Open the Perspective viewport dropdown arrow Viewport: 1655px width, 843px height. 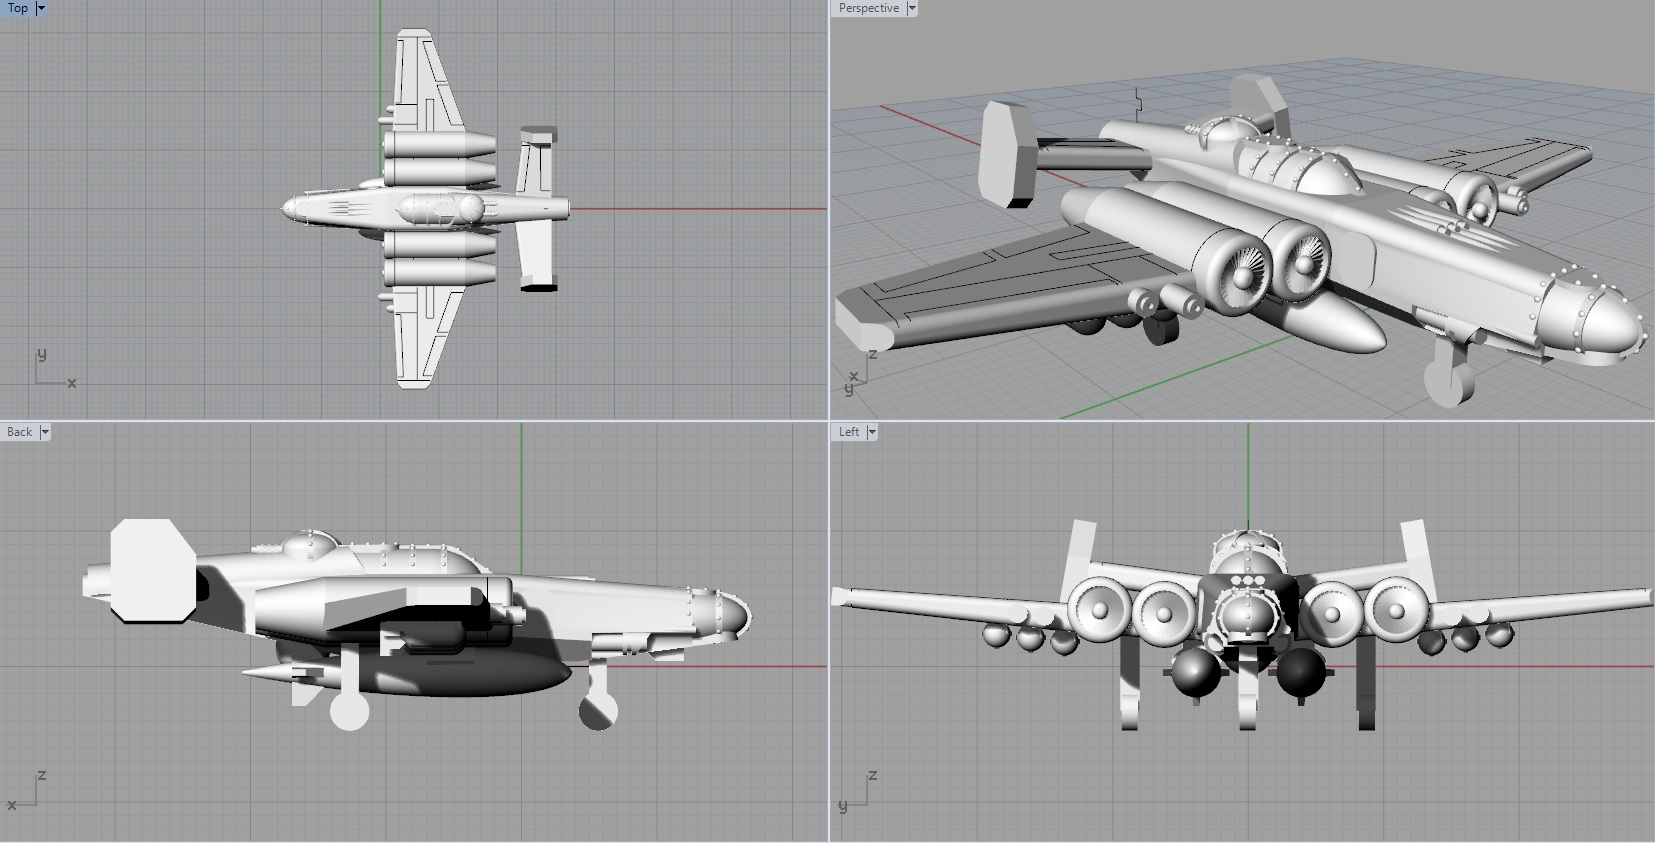click(x=911, y=8)
